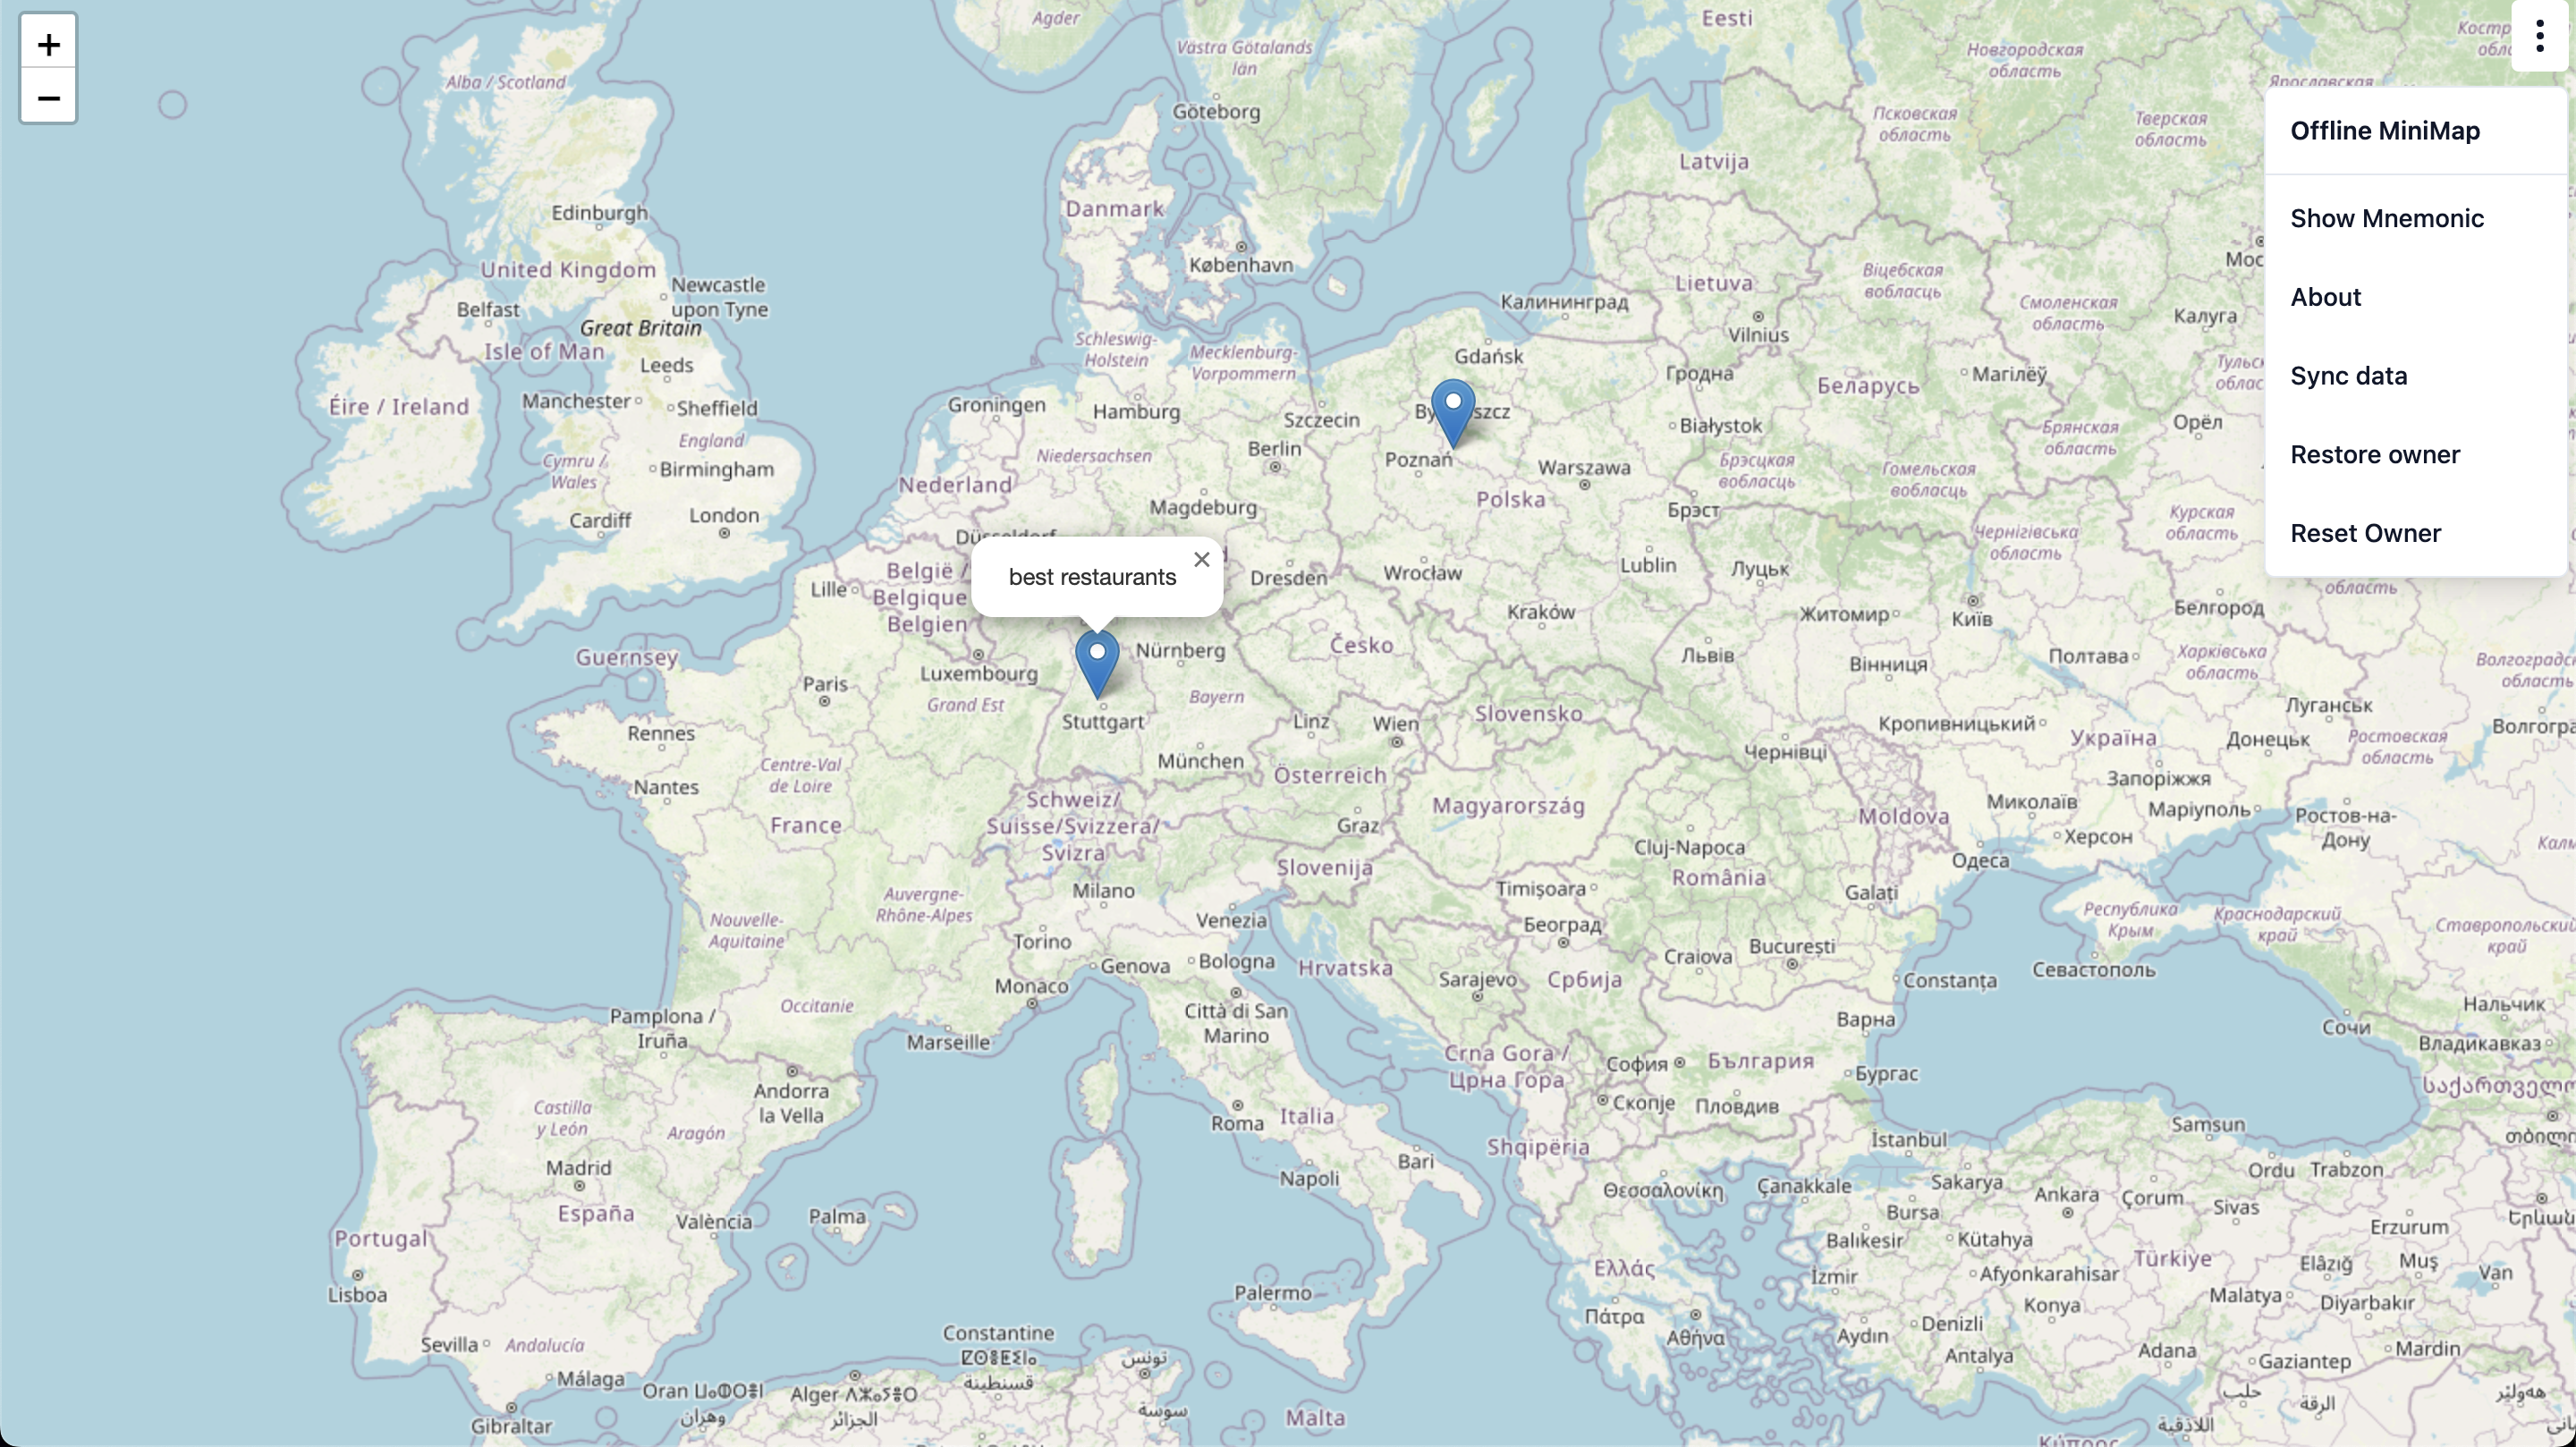Expand the Reset Owner option
The width and height of the screenshot is (2576, 1447).
click(2366, 532)
